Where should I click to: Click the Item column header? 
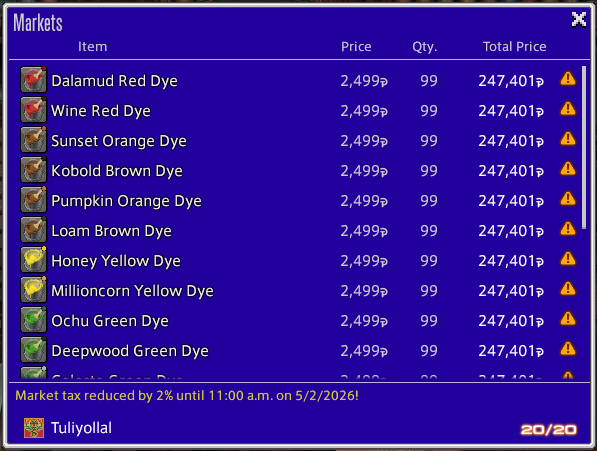pyautogui.click(x=93, y=46)
